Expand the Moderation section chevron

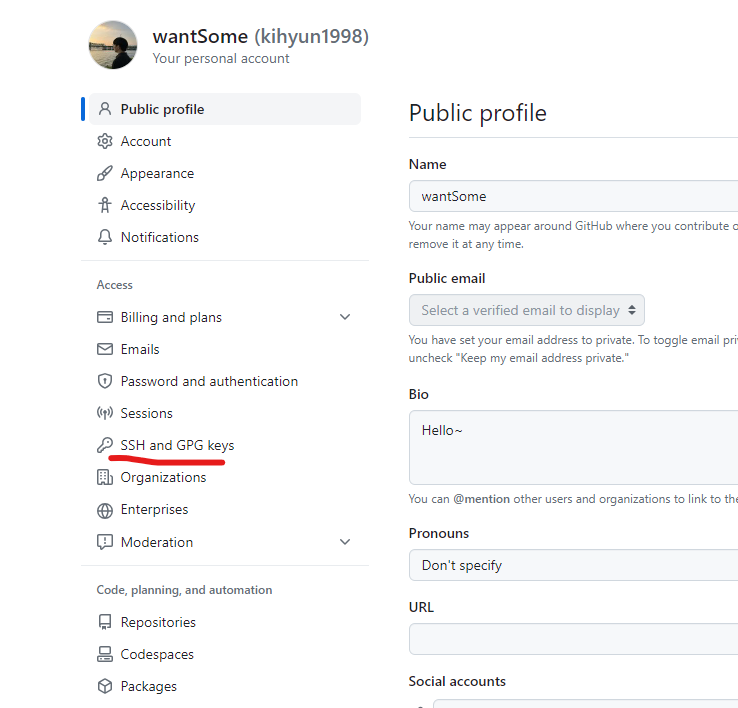pos(345,542)
